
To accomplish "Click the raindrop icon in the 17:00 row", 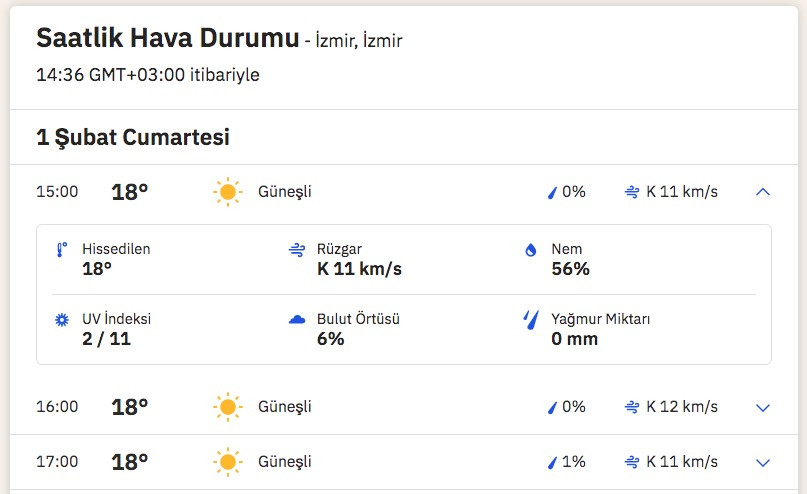I will click(551, 462).
